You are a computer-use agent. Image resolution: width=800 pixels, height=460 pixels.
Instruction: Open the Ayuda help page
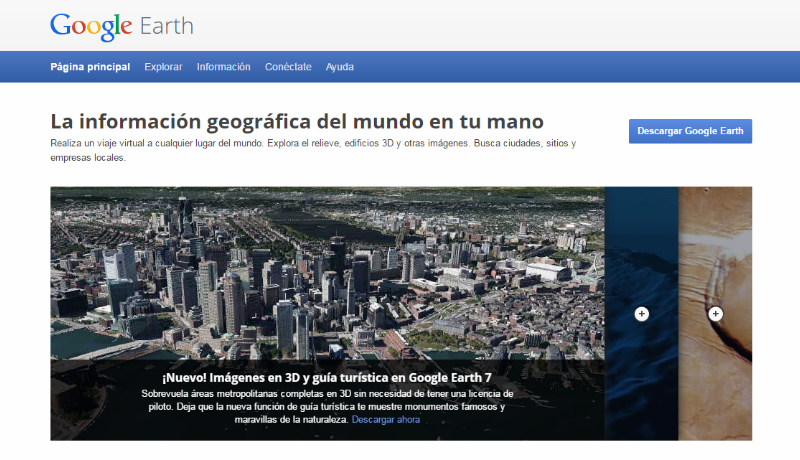[x=339, y=67]
